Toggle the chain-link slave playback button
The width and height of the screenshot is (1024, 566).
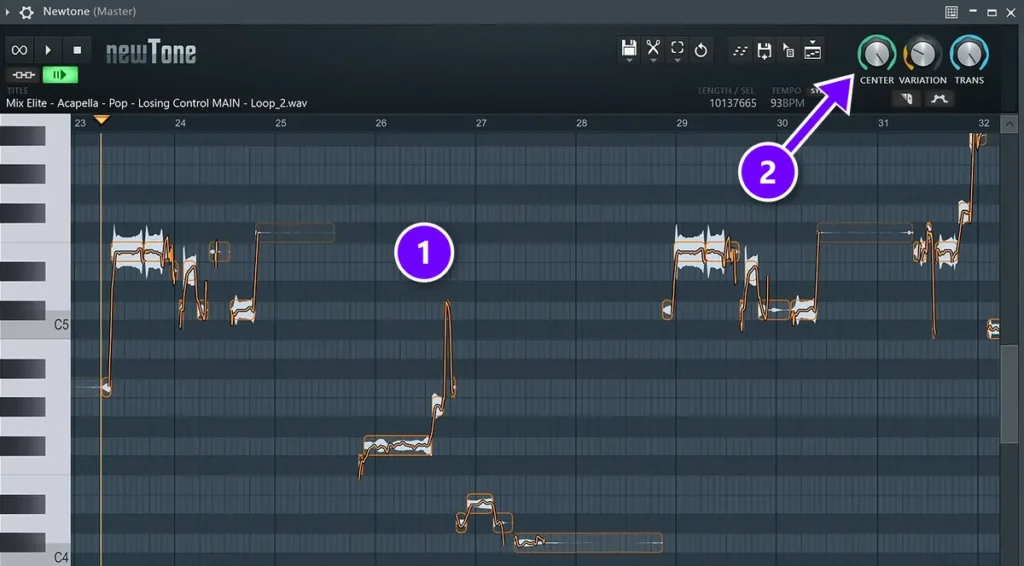[x=24, y=75]
